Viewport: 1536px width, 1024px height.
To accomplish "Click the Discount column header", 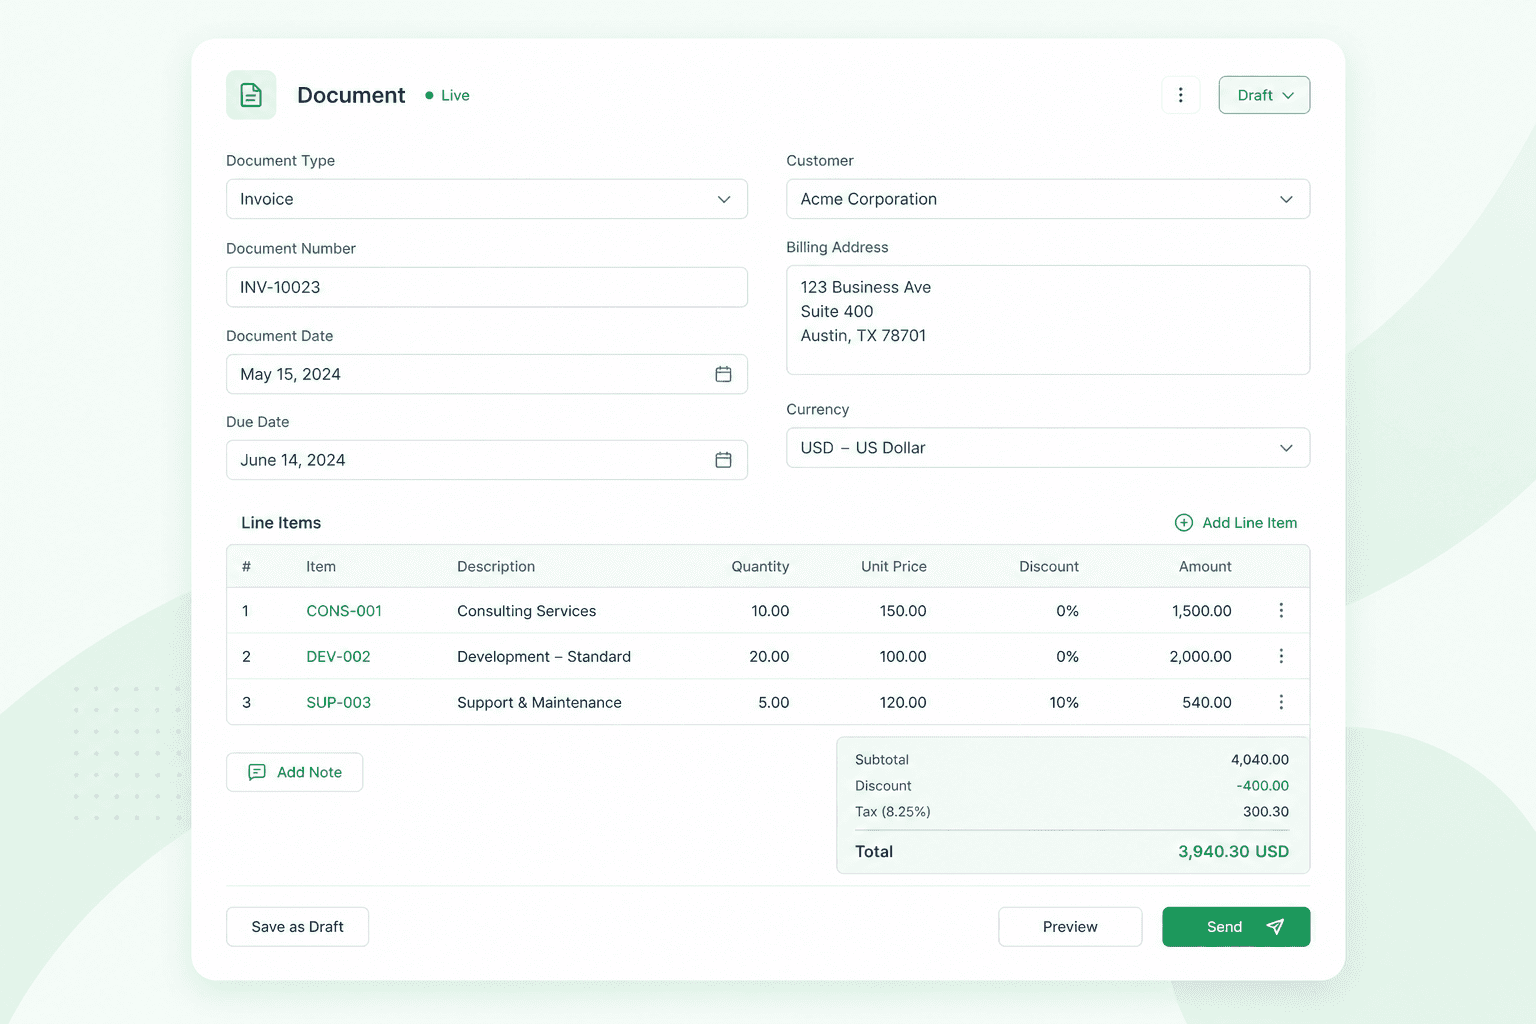I will (x=1049, y=567).
